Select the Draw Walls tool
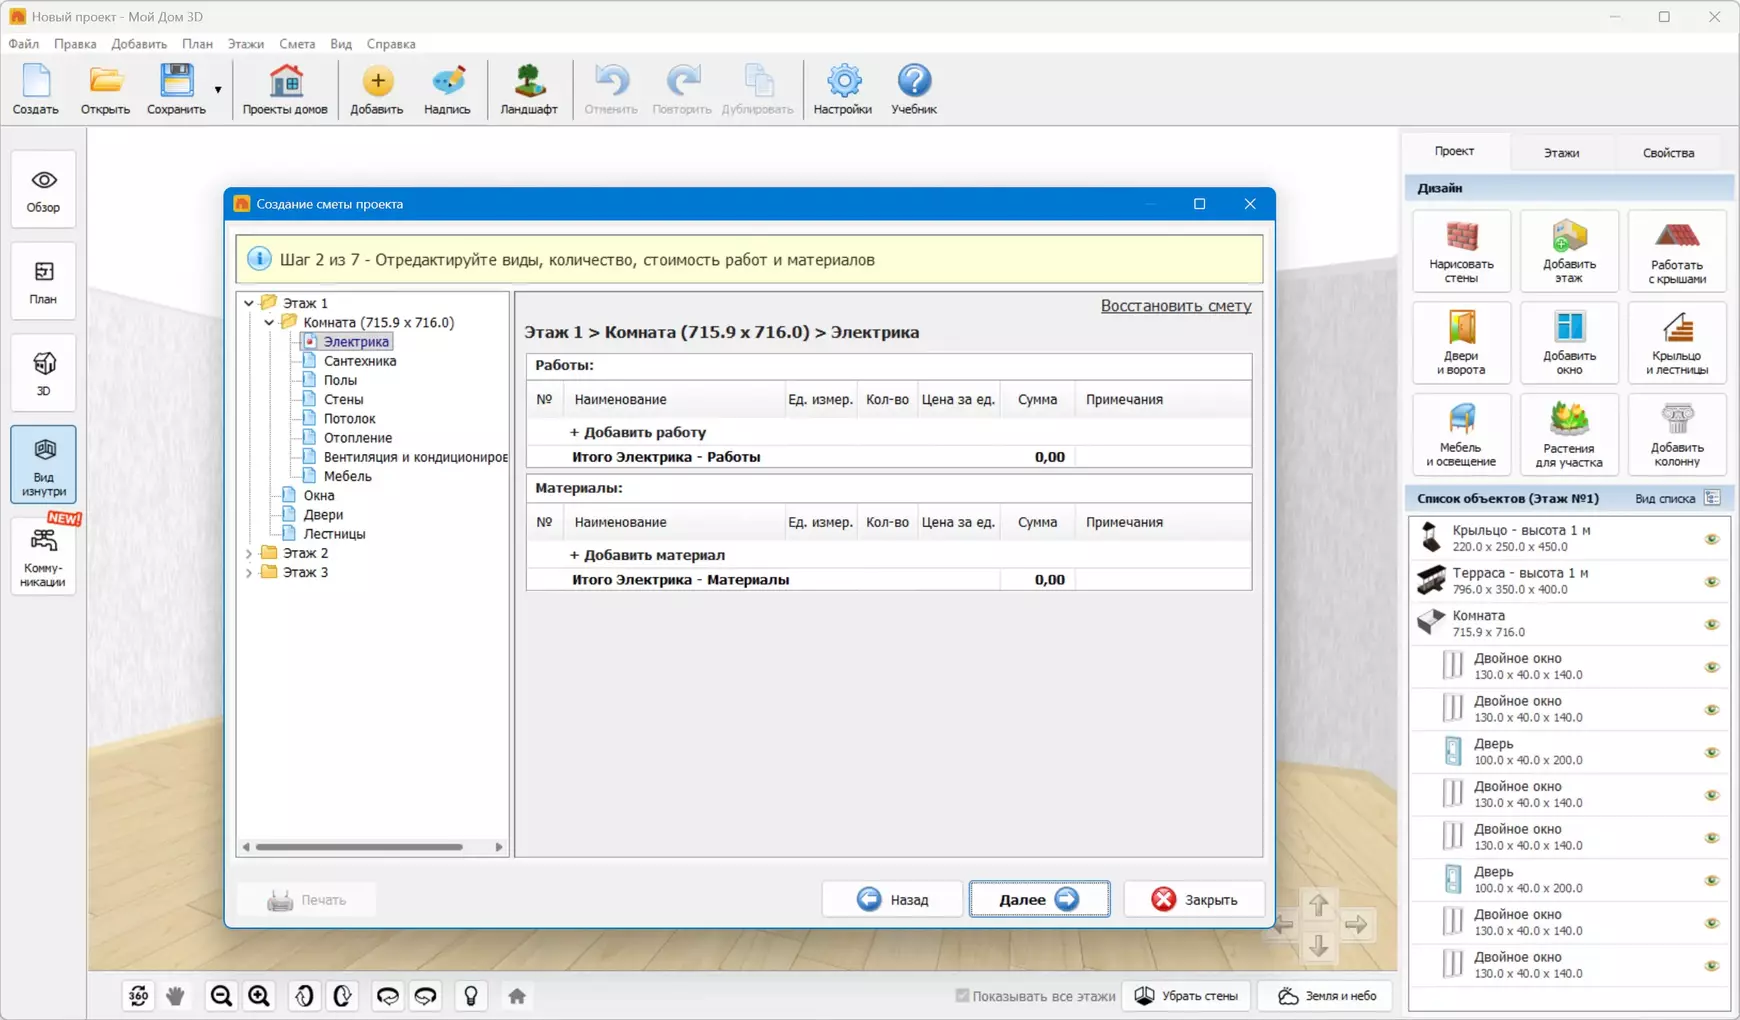 coord(1461,251)
